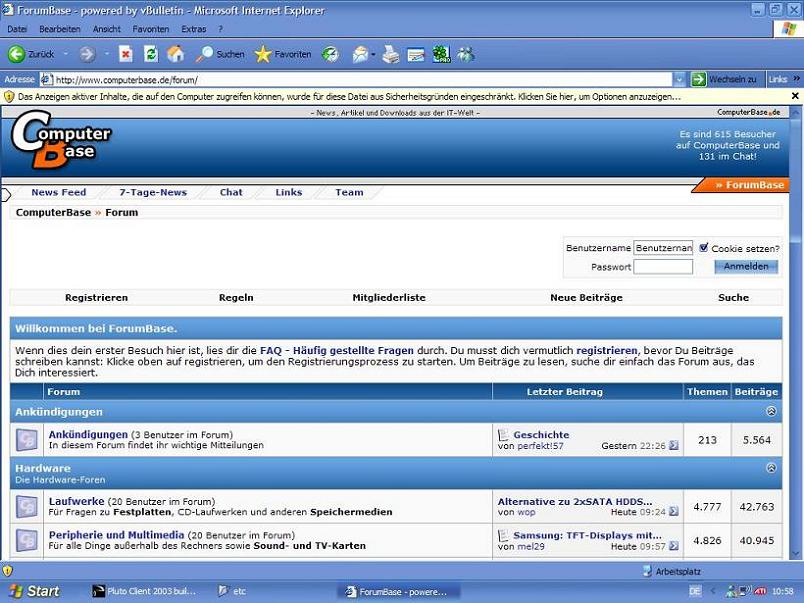Screen dimensions: 804x603
Task: Open the Registrieren link
Action: point(96,297)
